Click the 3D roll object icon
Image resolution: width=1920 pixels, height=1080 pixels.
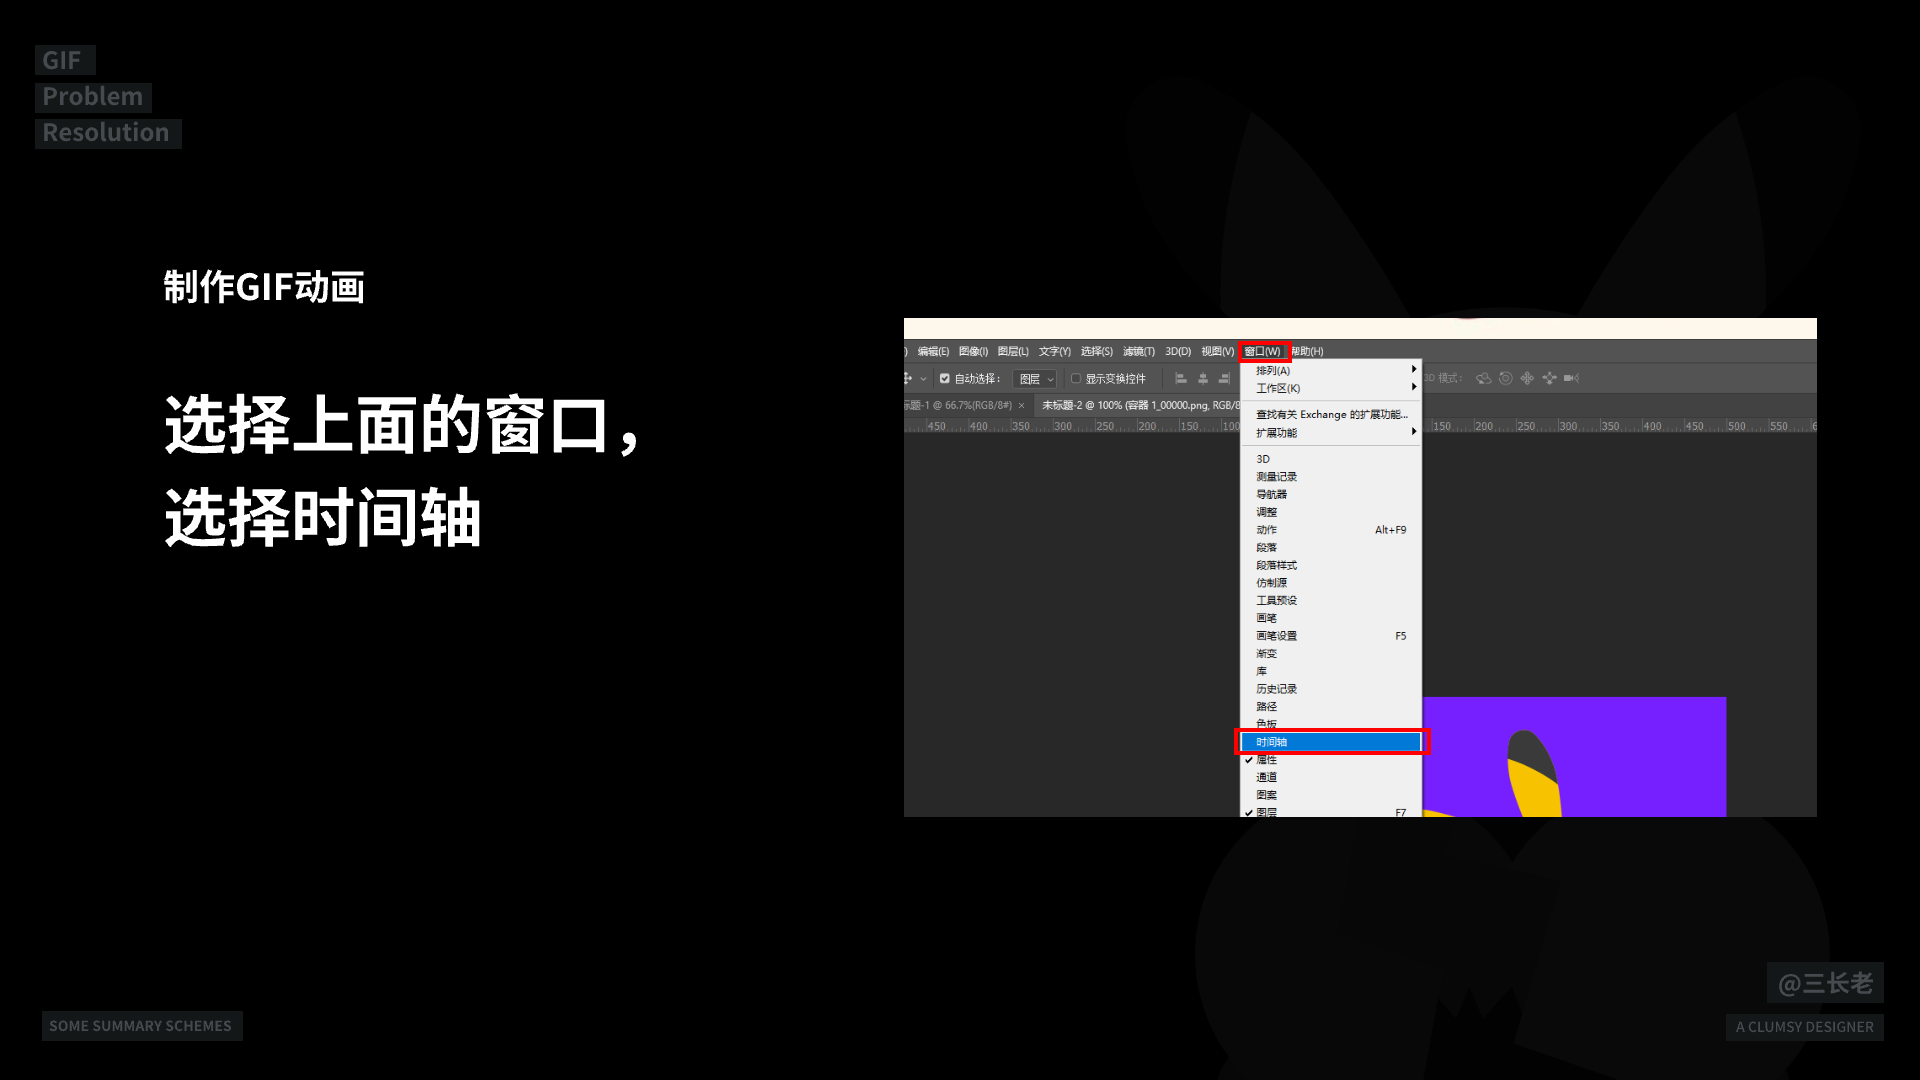coord(1506,378)
